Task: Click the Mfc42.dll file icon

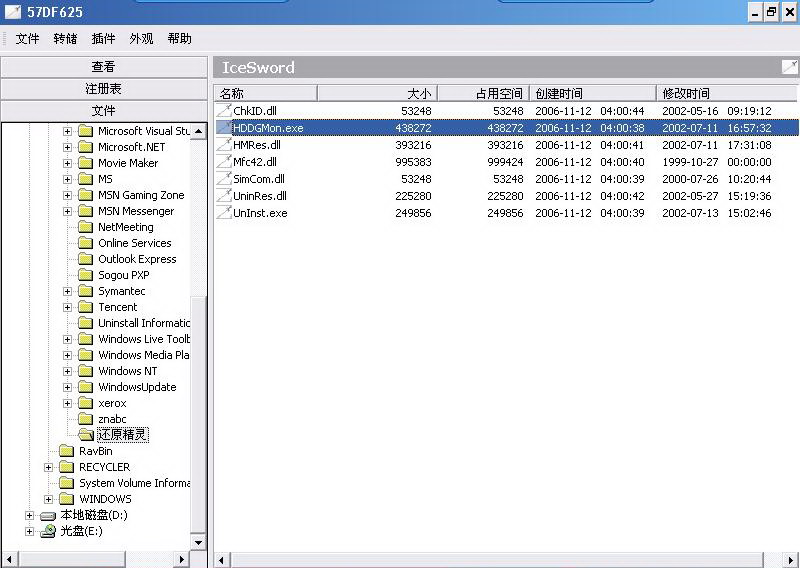Action: tap(223, 162)
